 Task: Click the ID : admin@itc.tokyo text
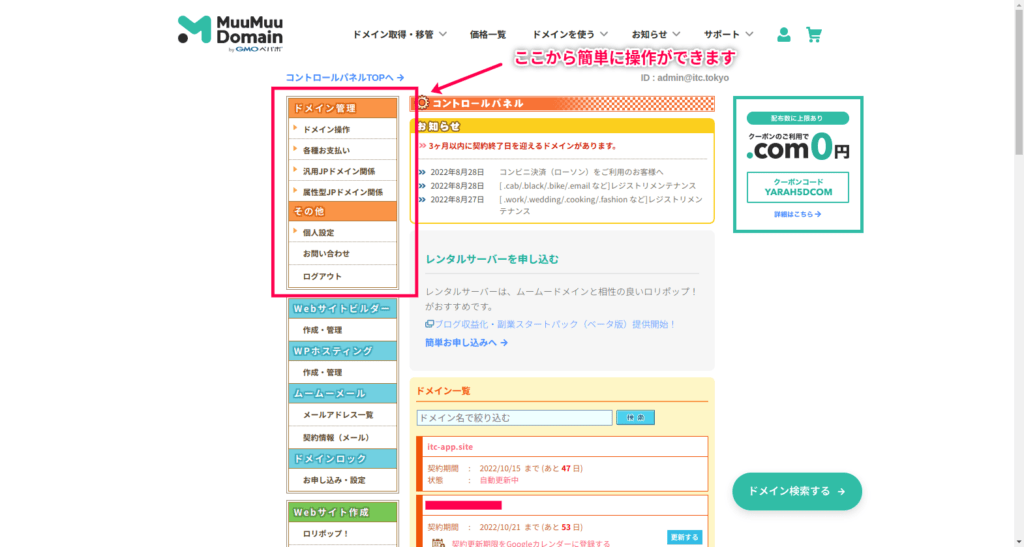tap(685, 78)
